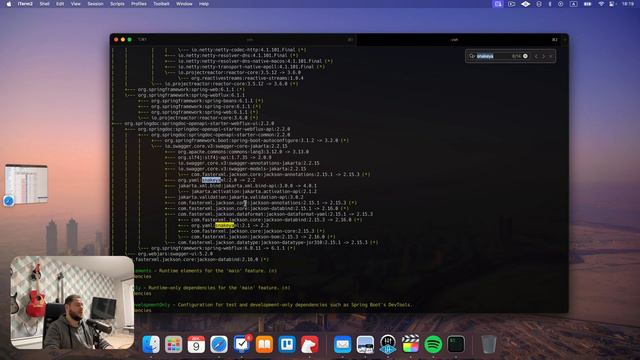Open the Scripts menu

point(117,4)
